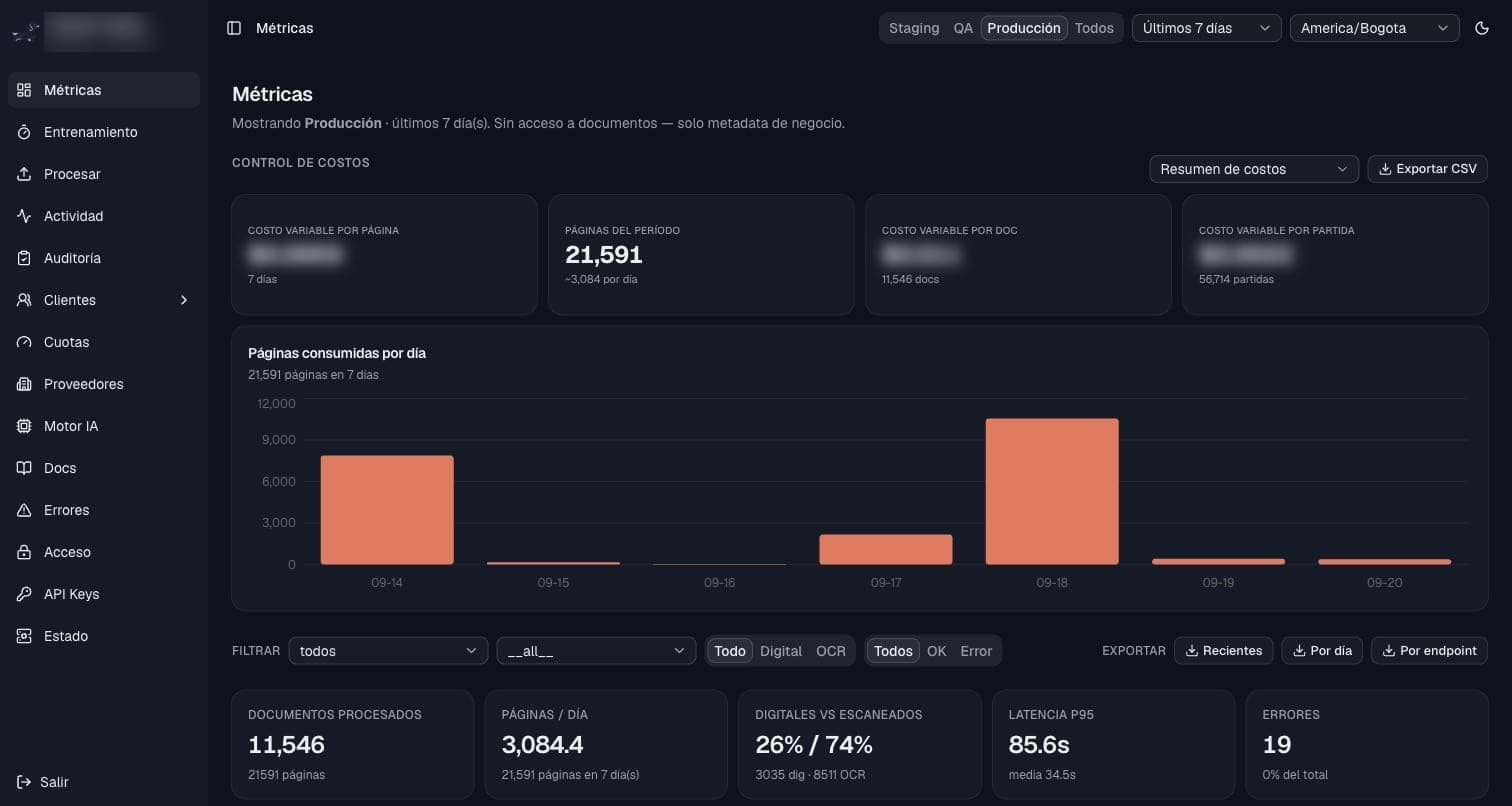The image size is (1512, 806).
Task: Go to Procesar page
Action: tap(104, 174)
